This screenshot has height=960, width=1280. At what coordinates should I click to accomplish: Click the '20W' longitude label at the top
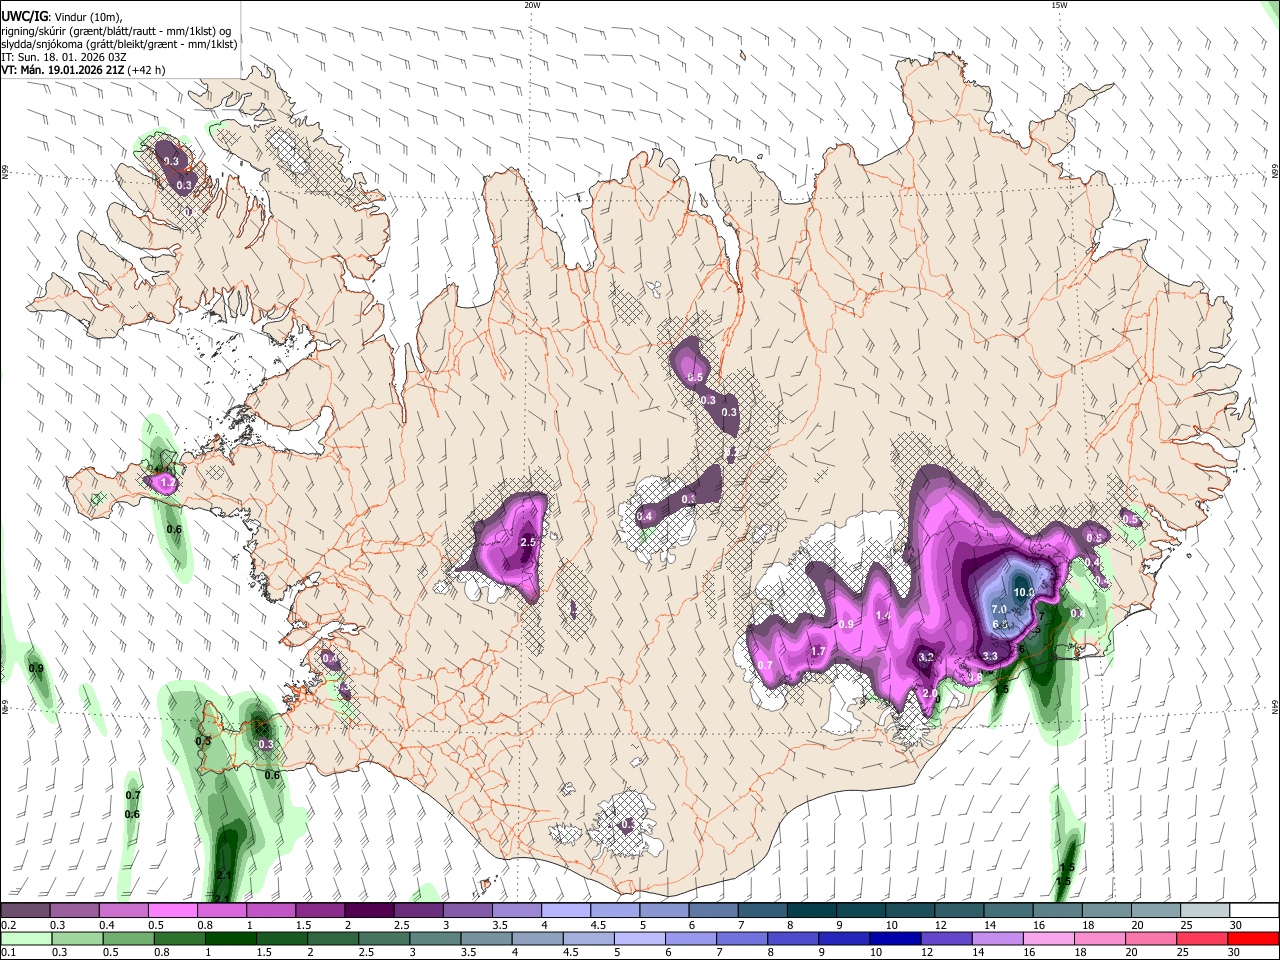click(x=532, y=5)
